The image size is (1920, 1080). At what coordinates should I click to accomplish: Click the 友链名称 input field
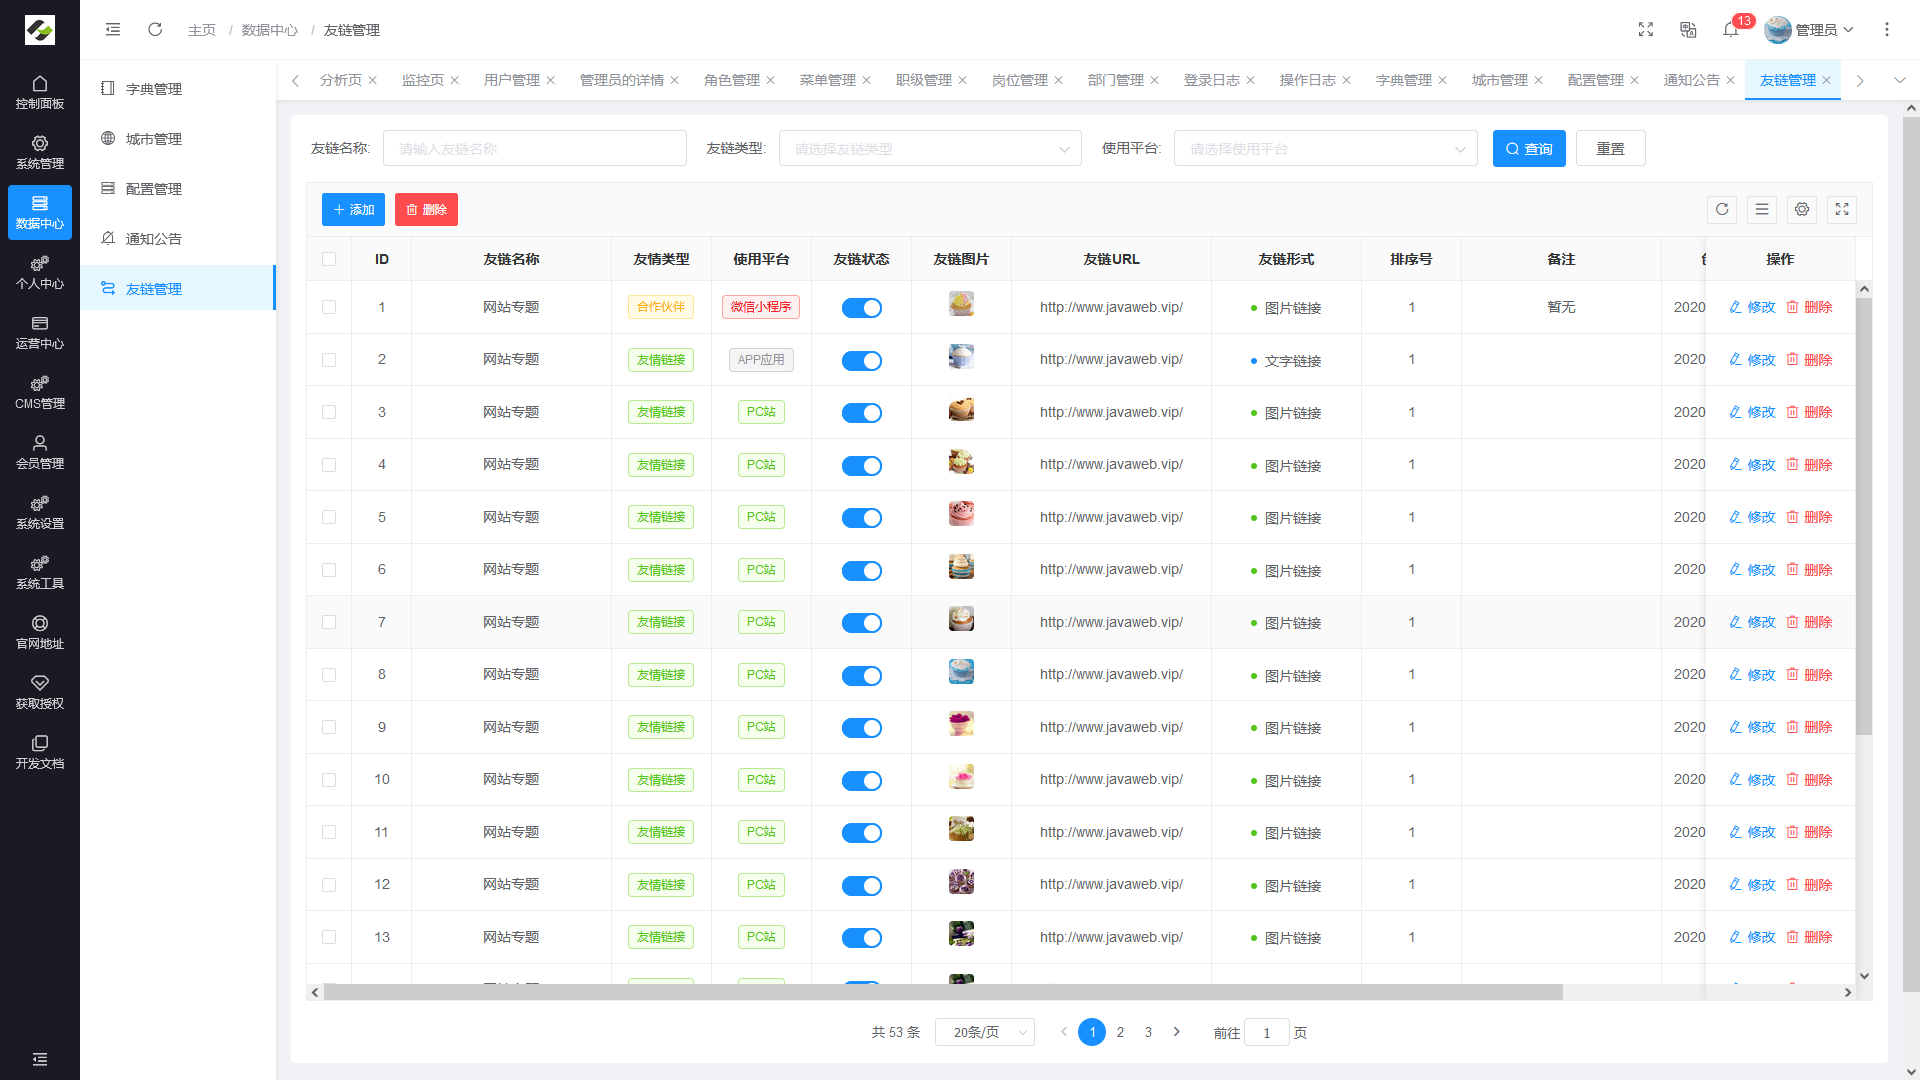pyautogui.click(x=534, y=149)
